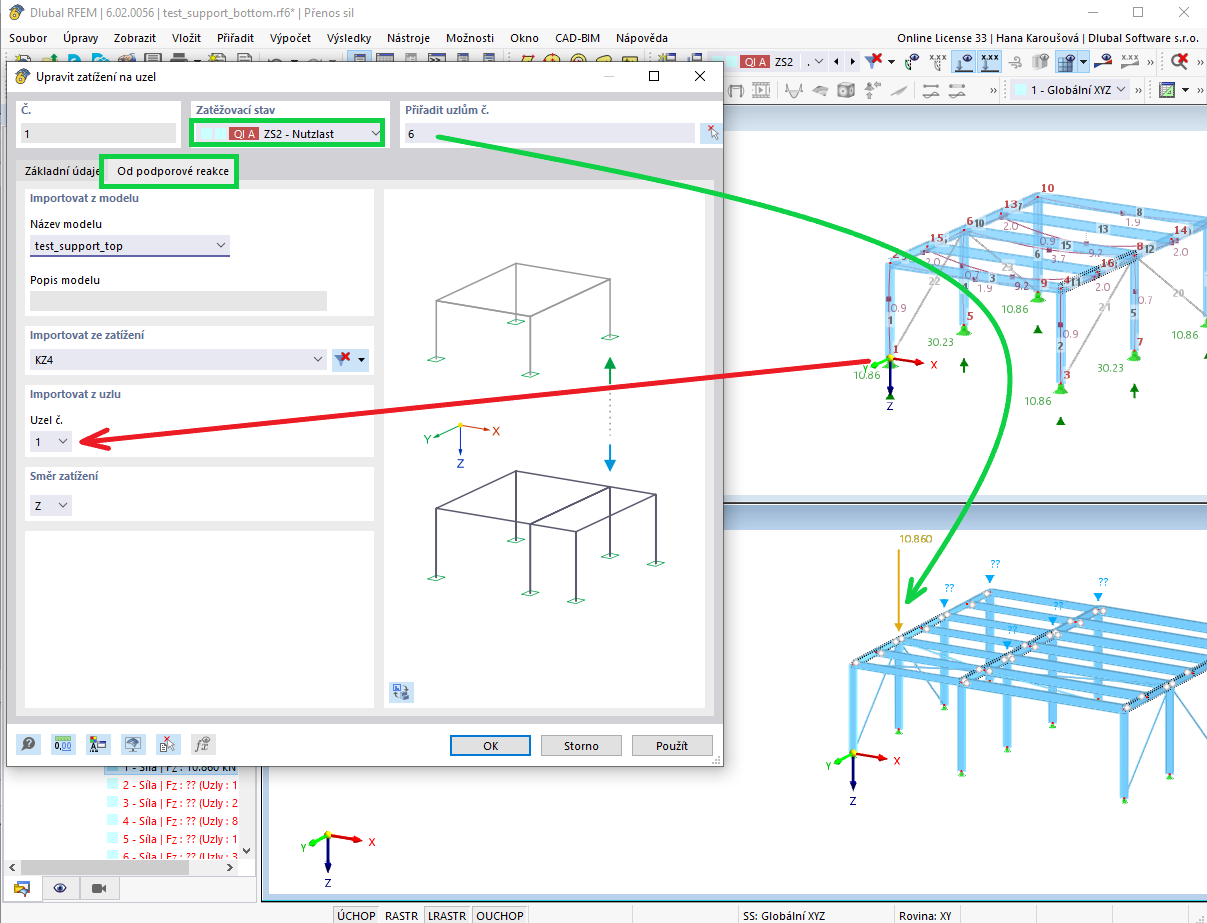Confirm the dialog with OK

tap(490, 746)
